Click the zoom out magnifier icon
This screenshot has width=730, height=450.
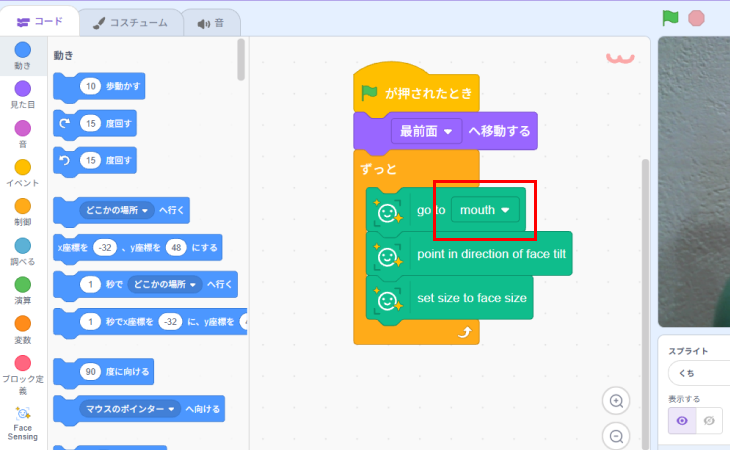click(x=617, y=436)
